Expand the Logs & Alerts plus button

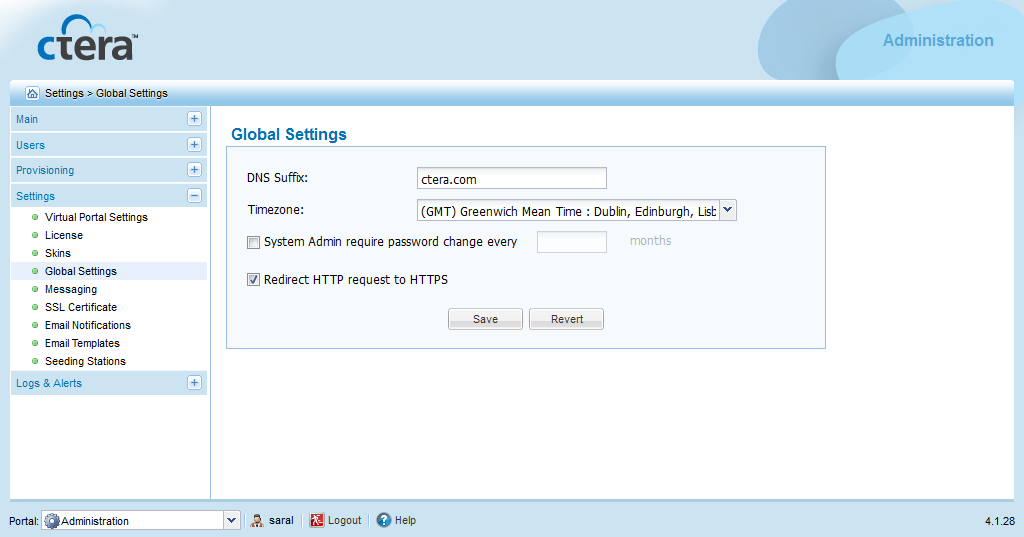coord(194,383)
